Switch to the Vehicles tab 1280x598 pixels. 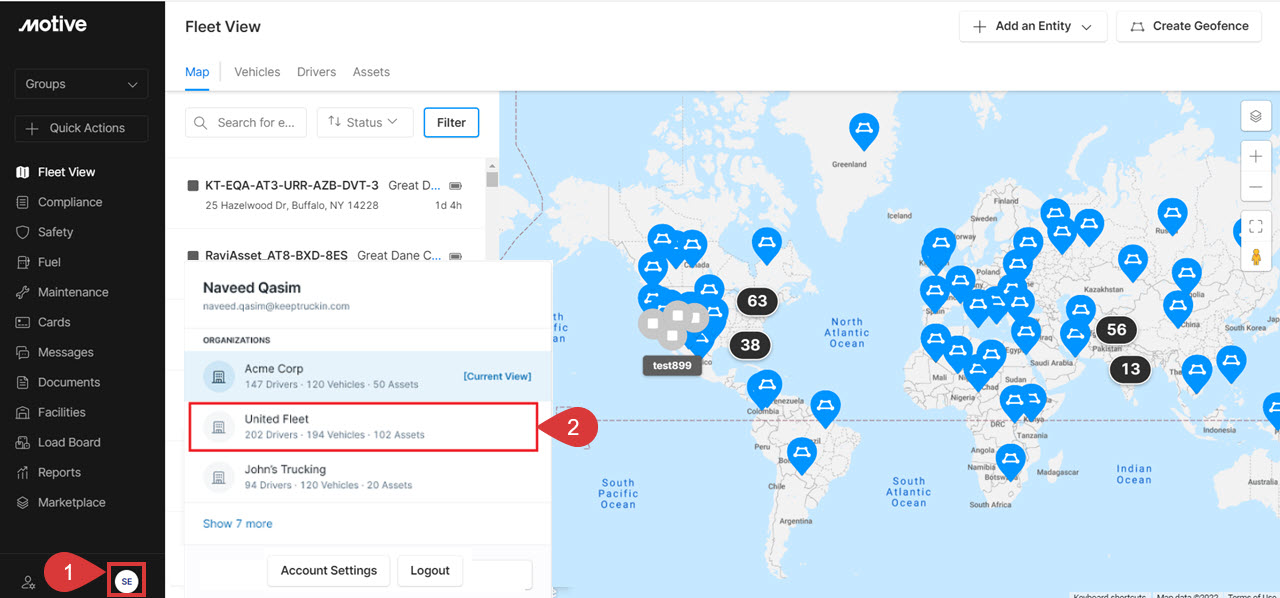pos(257,72)
